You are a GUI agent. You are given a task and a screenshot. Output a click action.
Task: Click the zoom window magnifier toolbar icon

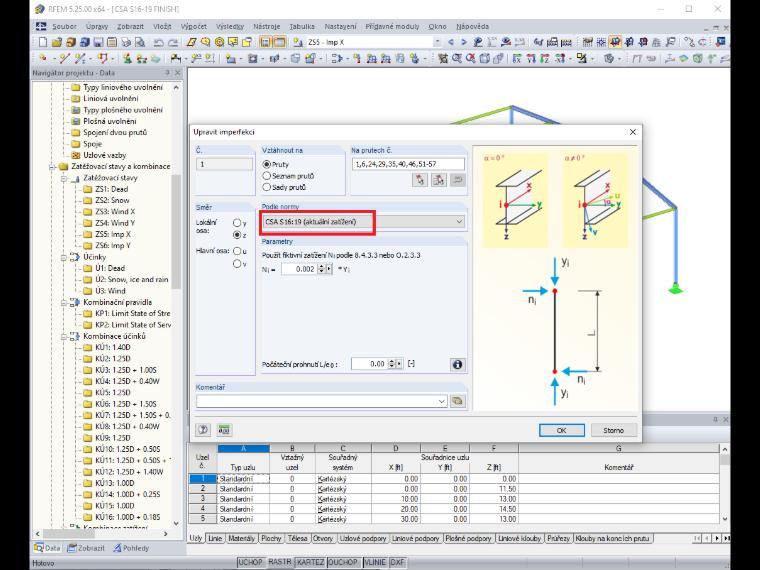click(x=457, y=59)
